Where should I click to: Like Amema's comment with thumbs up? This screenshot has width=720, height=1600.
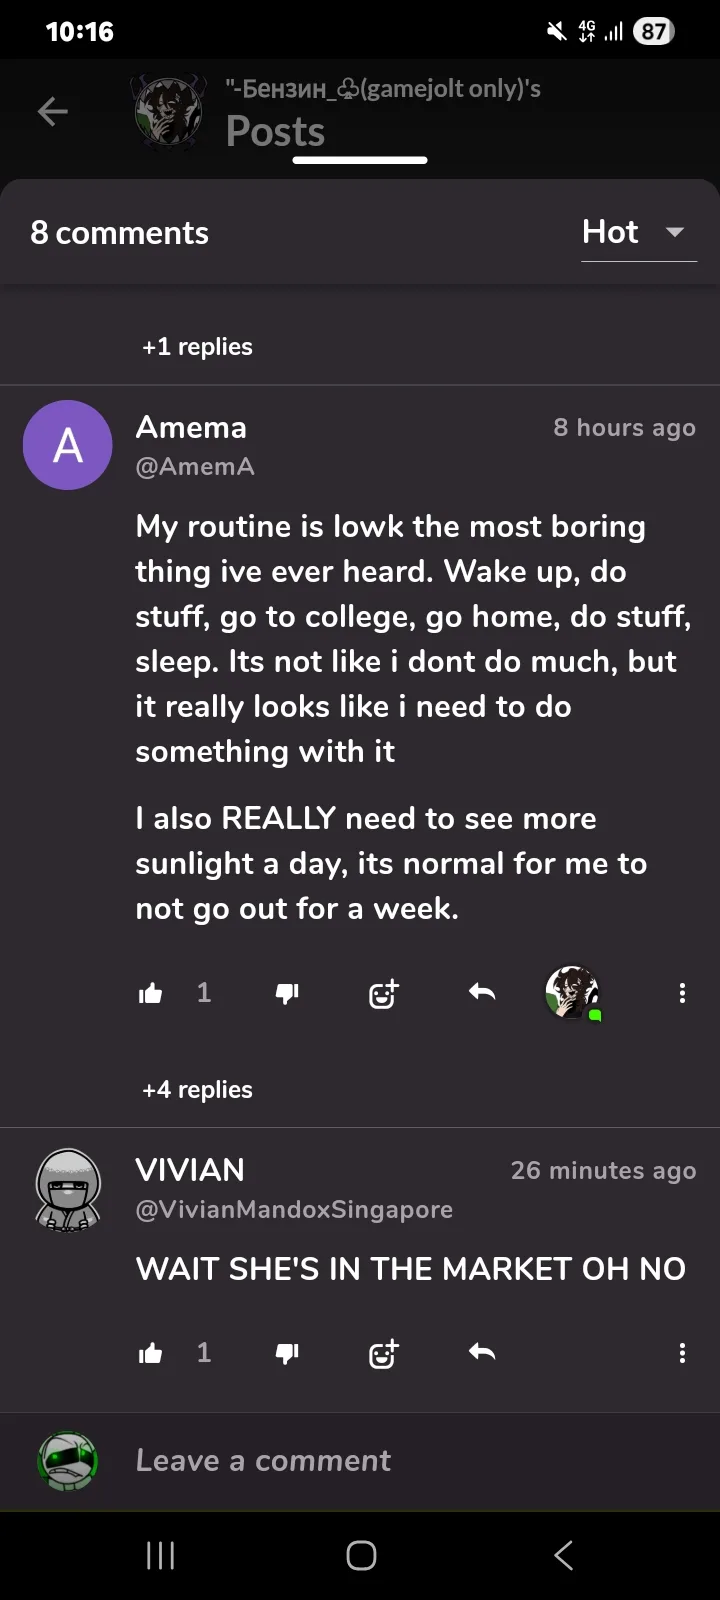[151, 993]
